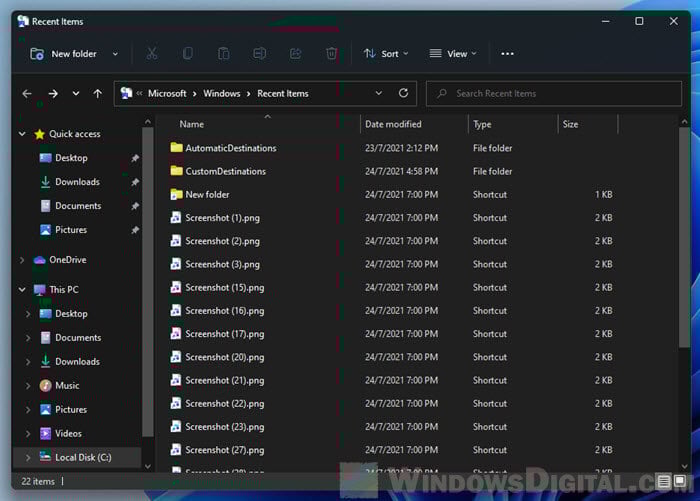Go forward with the right arrow
This screenshot has width=700, height=501.
coord(53,94)
